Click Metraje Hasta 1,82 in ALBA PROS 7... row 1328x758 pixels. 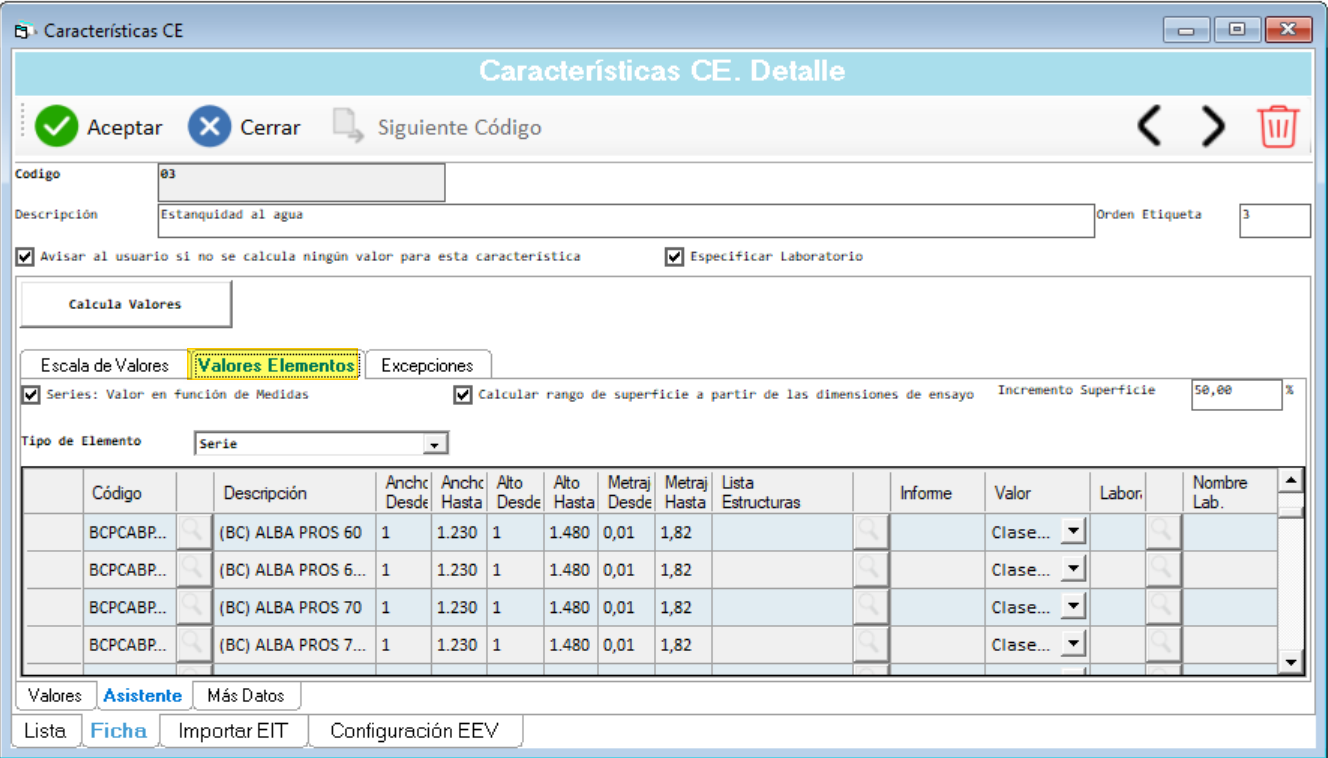pos(683,645)
